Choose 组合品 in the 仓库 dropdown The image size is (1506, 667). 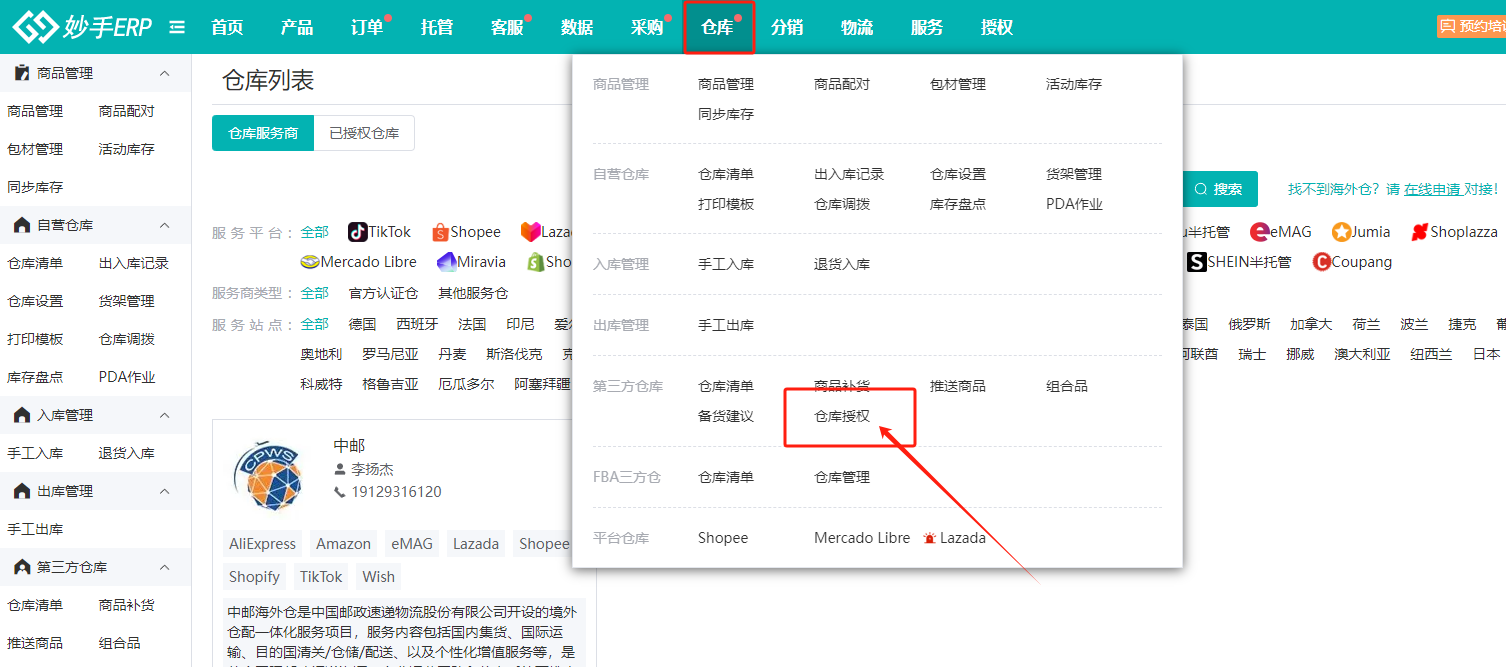(x=1067, y=386)
